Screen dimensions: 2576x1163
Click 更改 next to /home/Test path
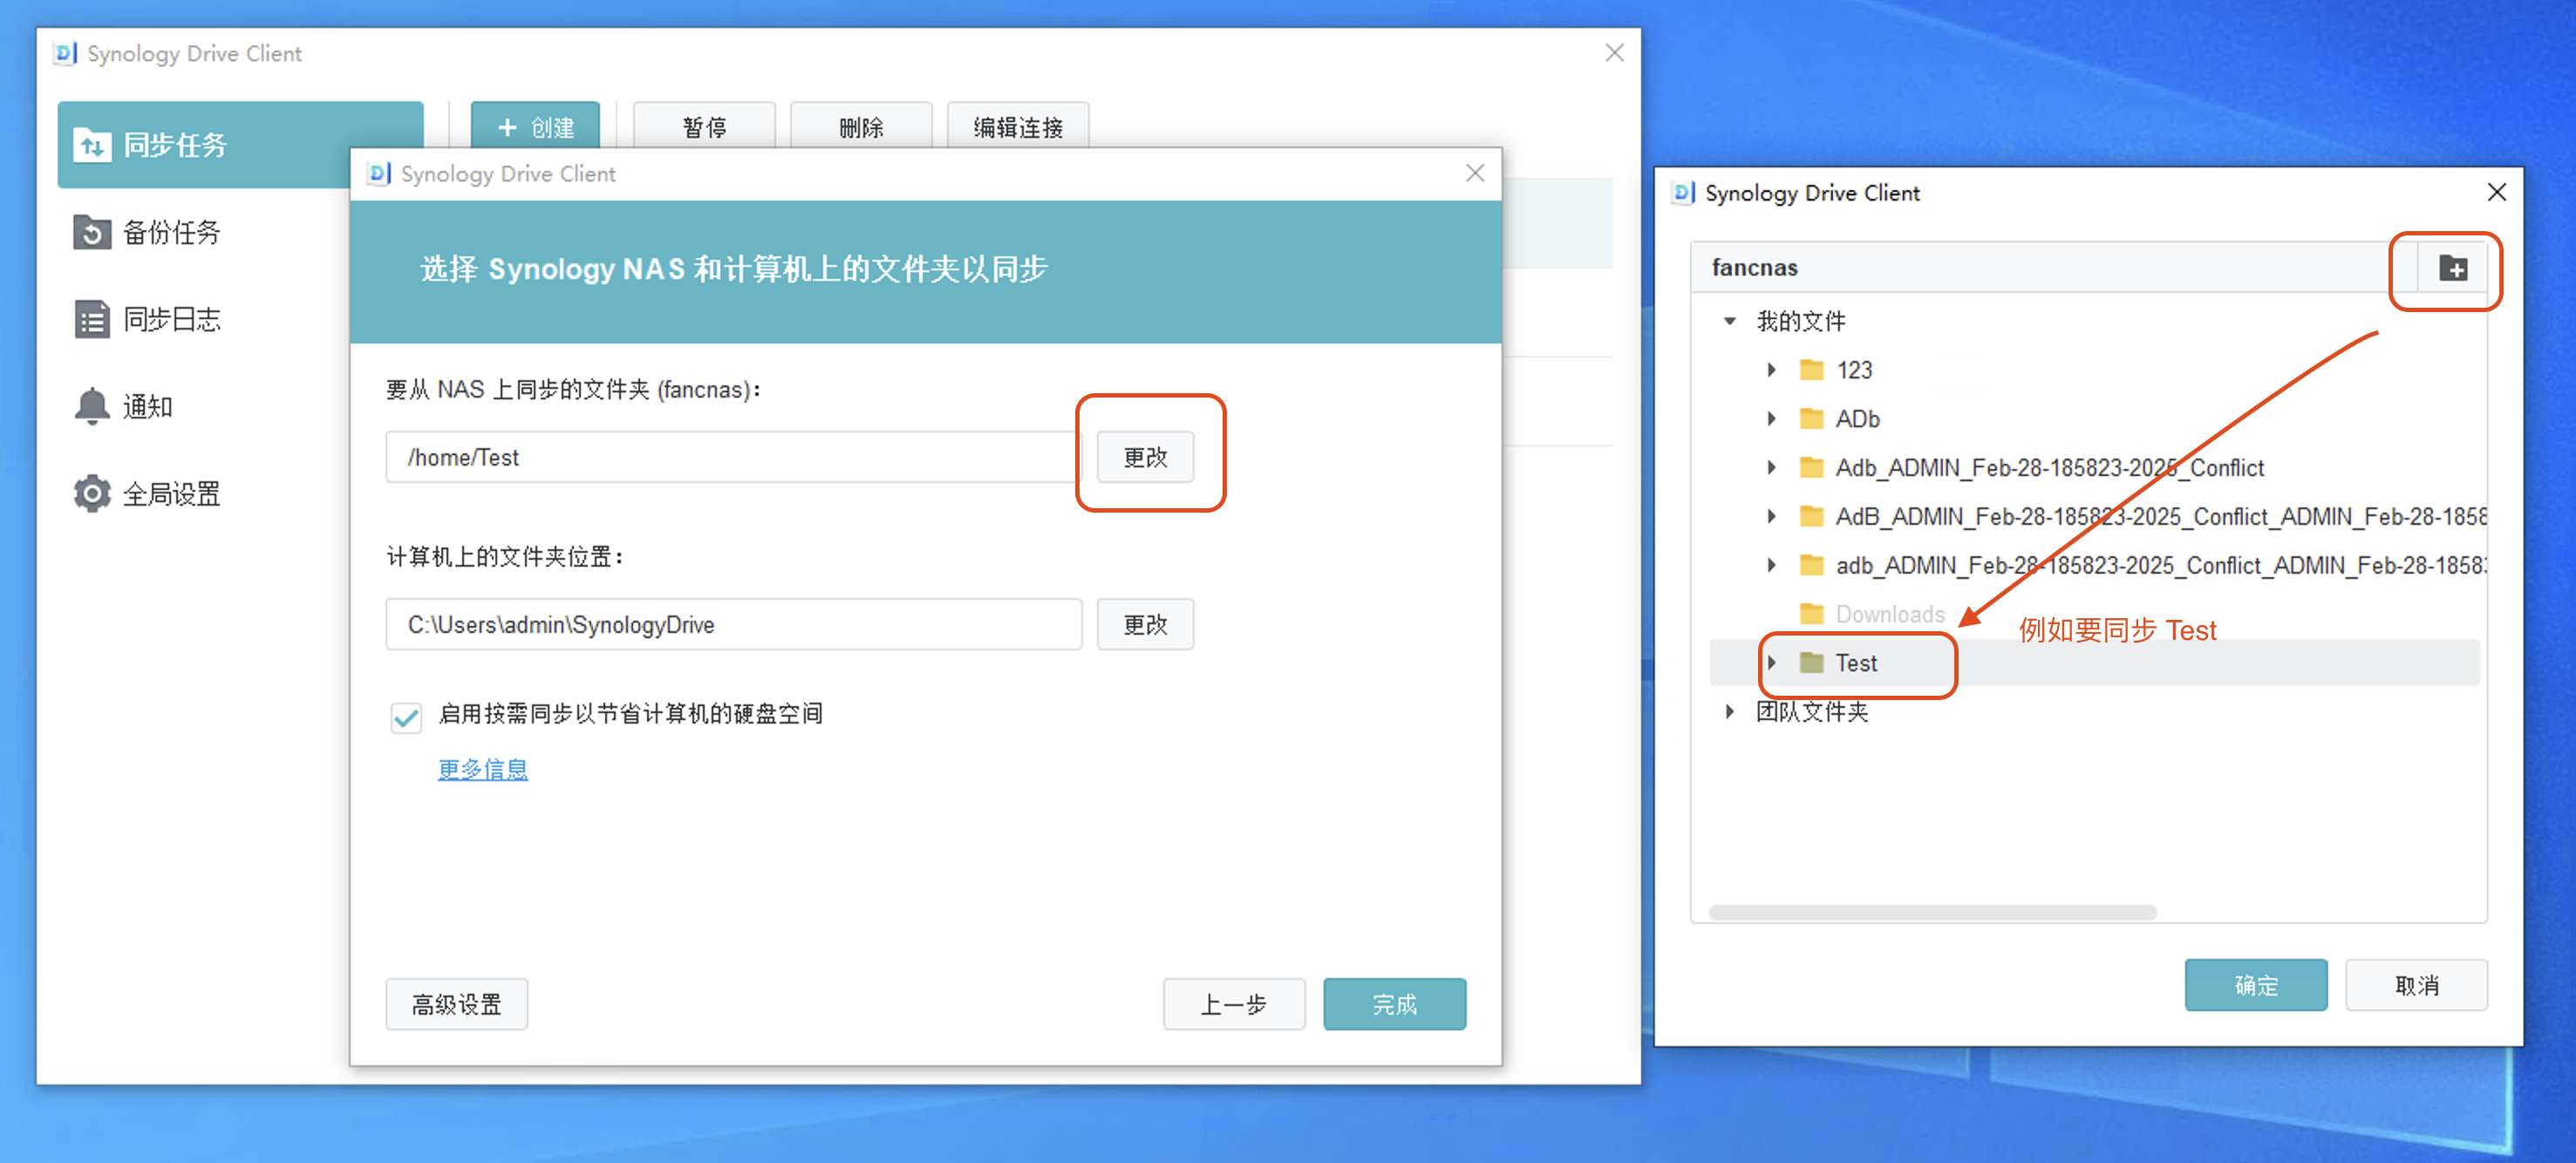[1145, 457]
